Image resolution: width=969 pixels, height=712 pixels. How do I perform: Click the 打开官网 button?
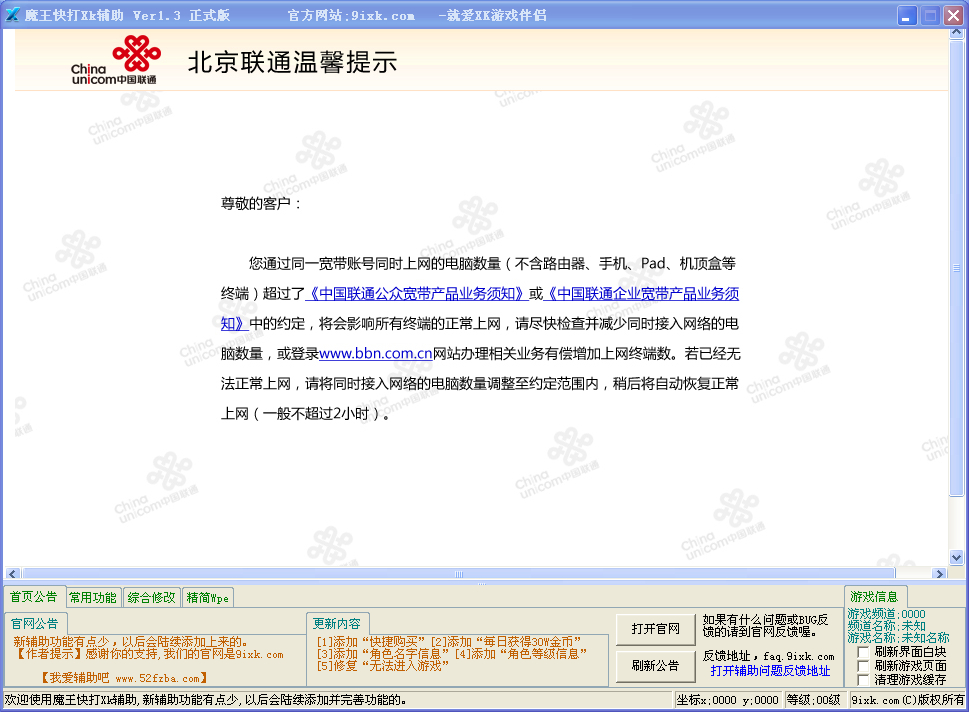point(655,629)
